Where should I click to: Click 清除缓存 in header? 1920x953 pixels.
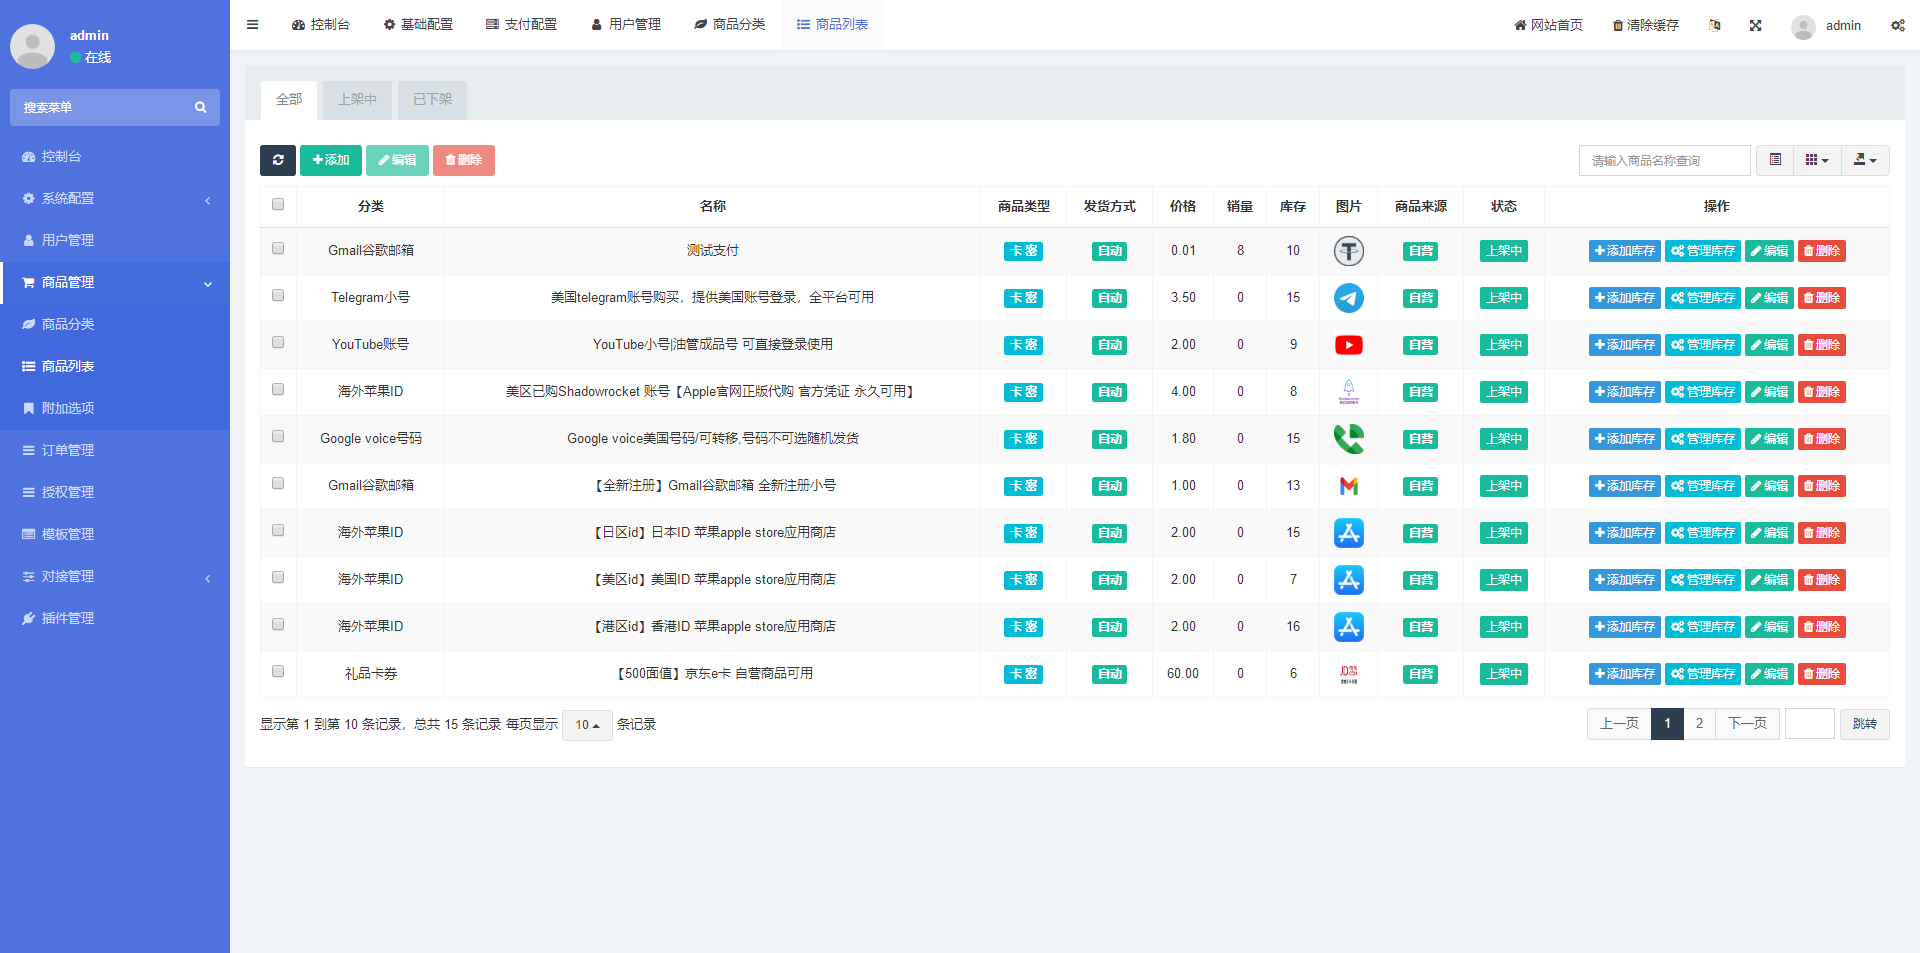pyautogui.click(x=1645, y=25)
